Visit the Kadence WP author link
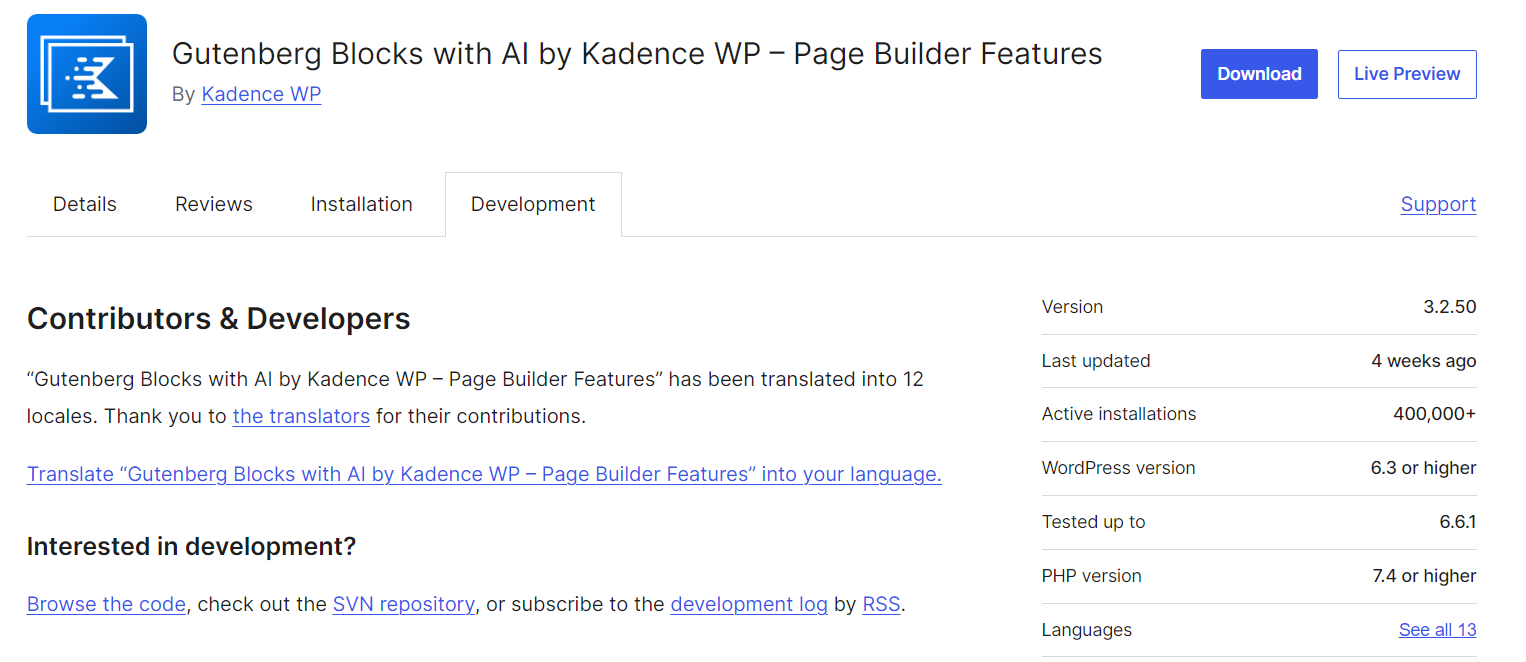Image resolution: width=1526 pixels, height=662 pixels. [261, 94]
